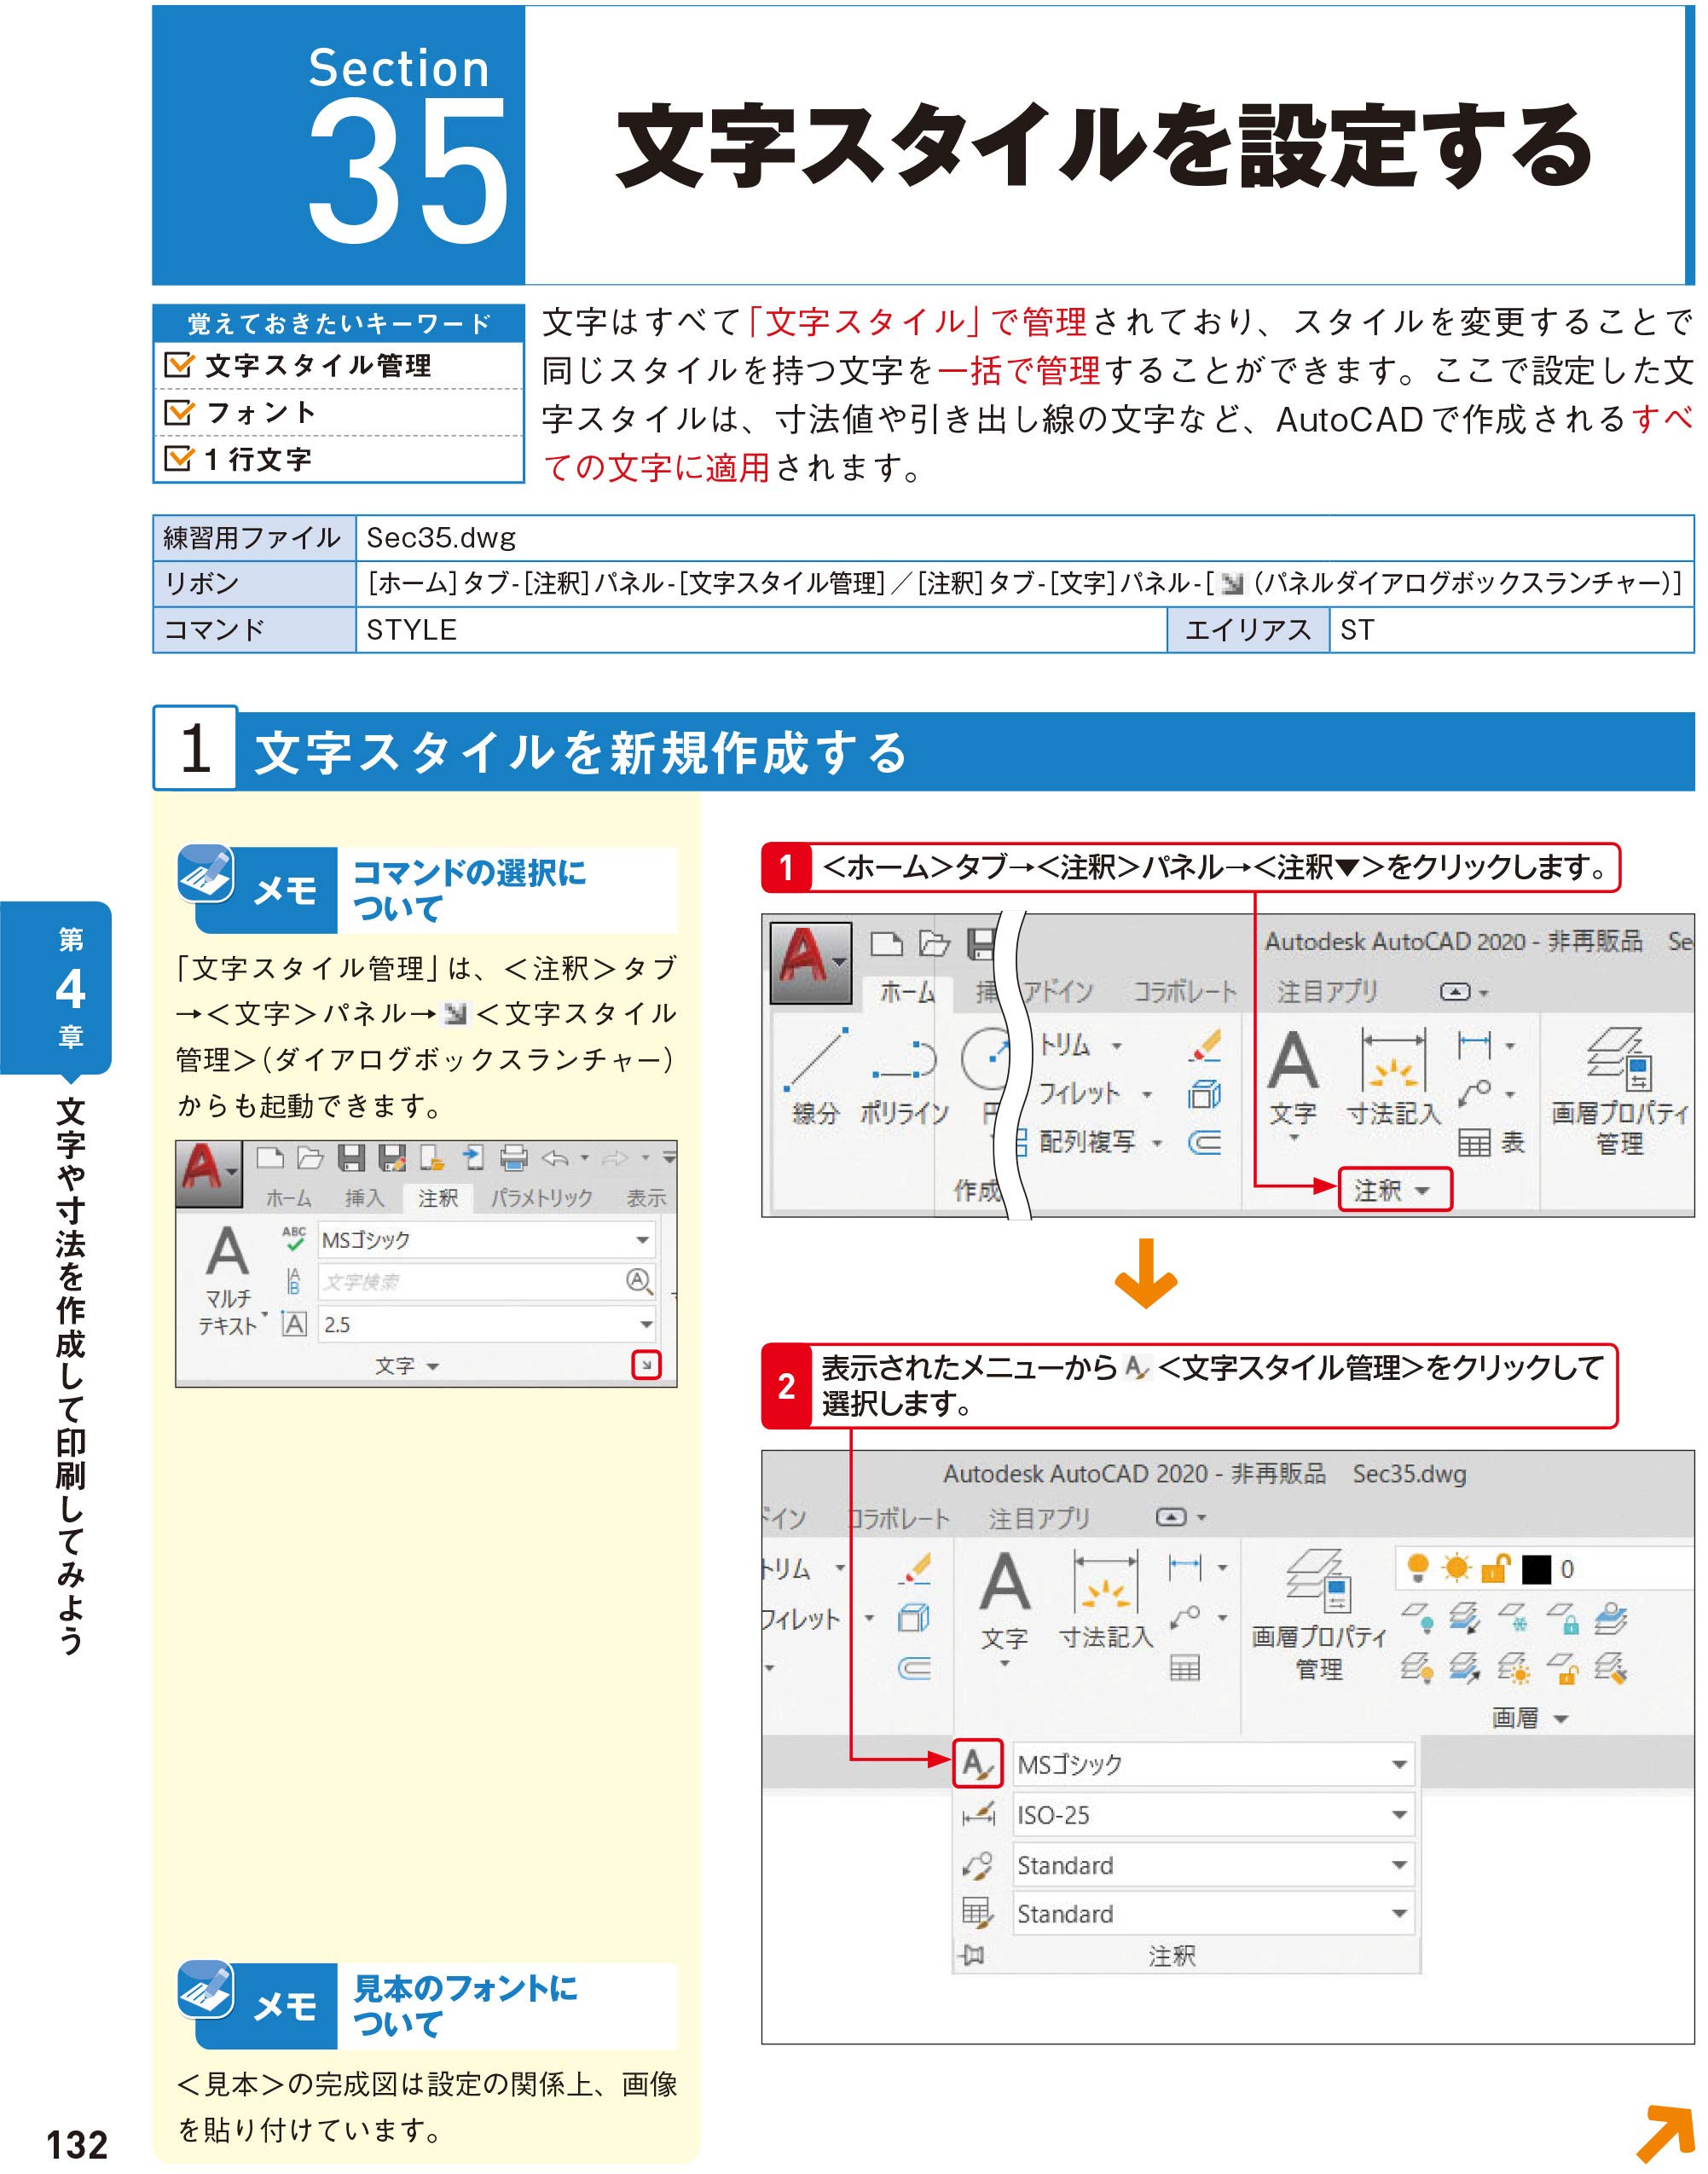The width and height of the screenshot is (1708, 2174).
Task: Click the 文字 panel dialog box launcher arrow
Action: click(x=647, y=1365)
